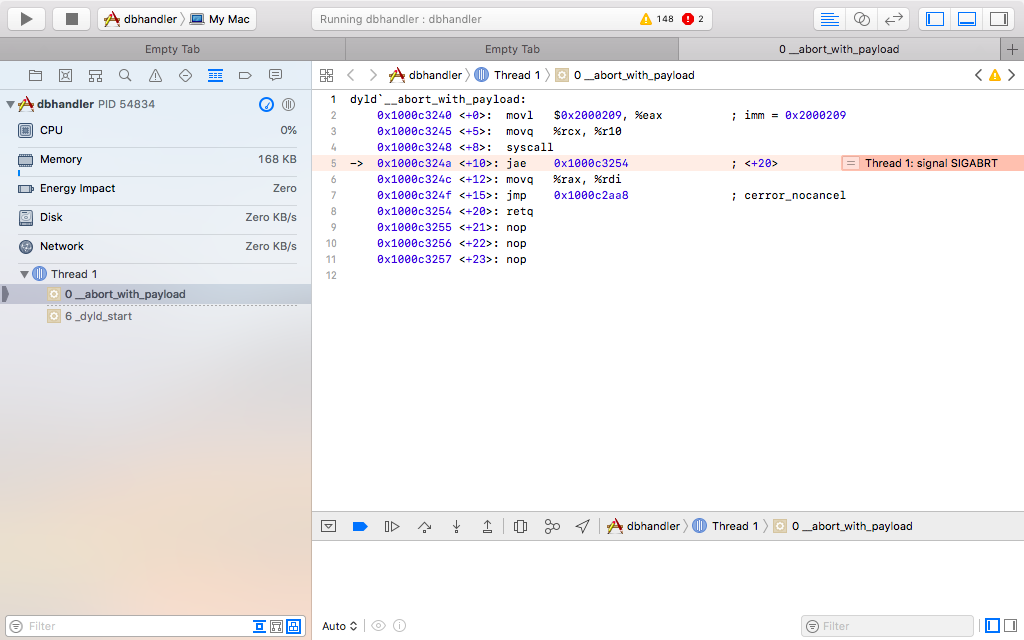Click the Stop button in toolbar
The image size is (1024, 640).
pos(71,19)
